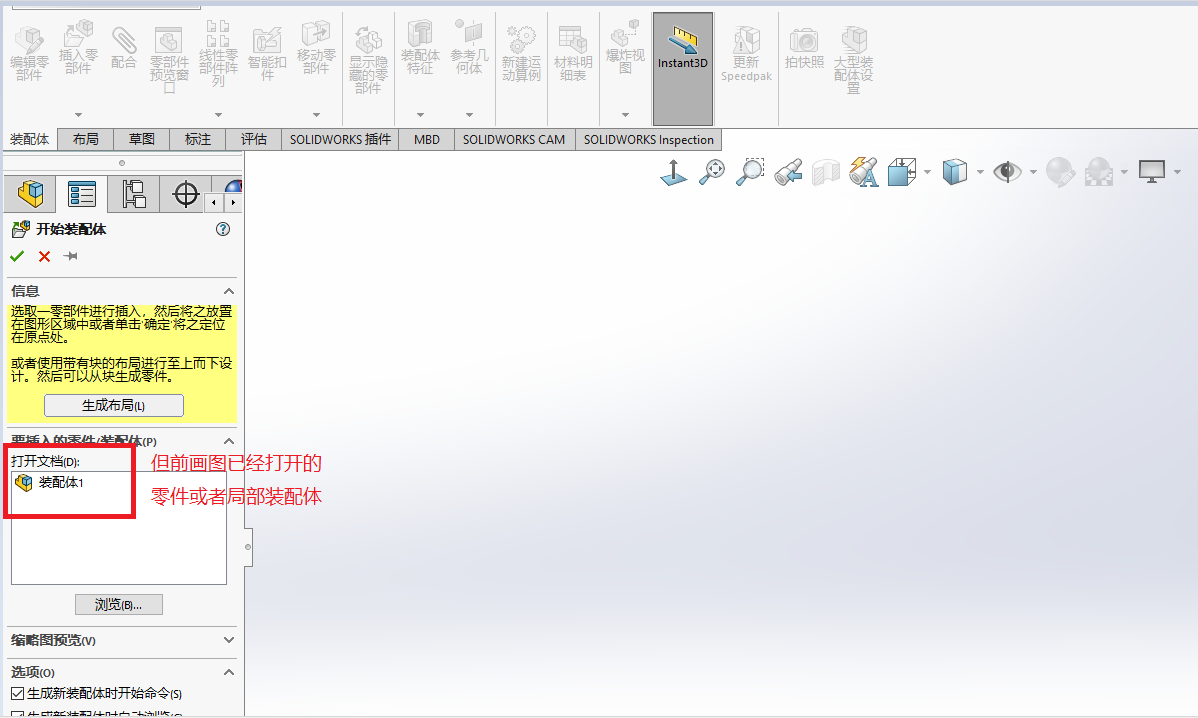1198x718 pixels.
Task: Open the Component Preview Window (零部件预览窗口) tool
Action: click(169, 58)
